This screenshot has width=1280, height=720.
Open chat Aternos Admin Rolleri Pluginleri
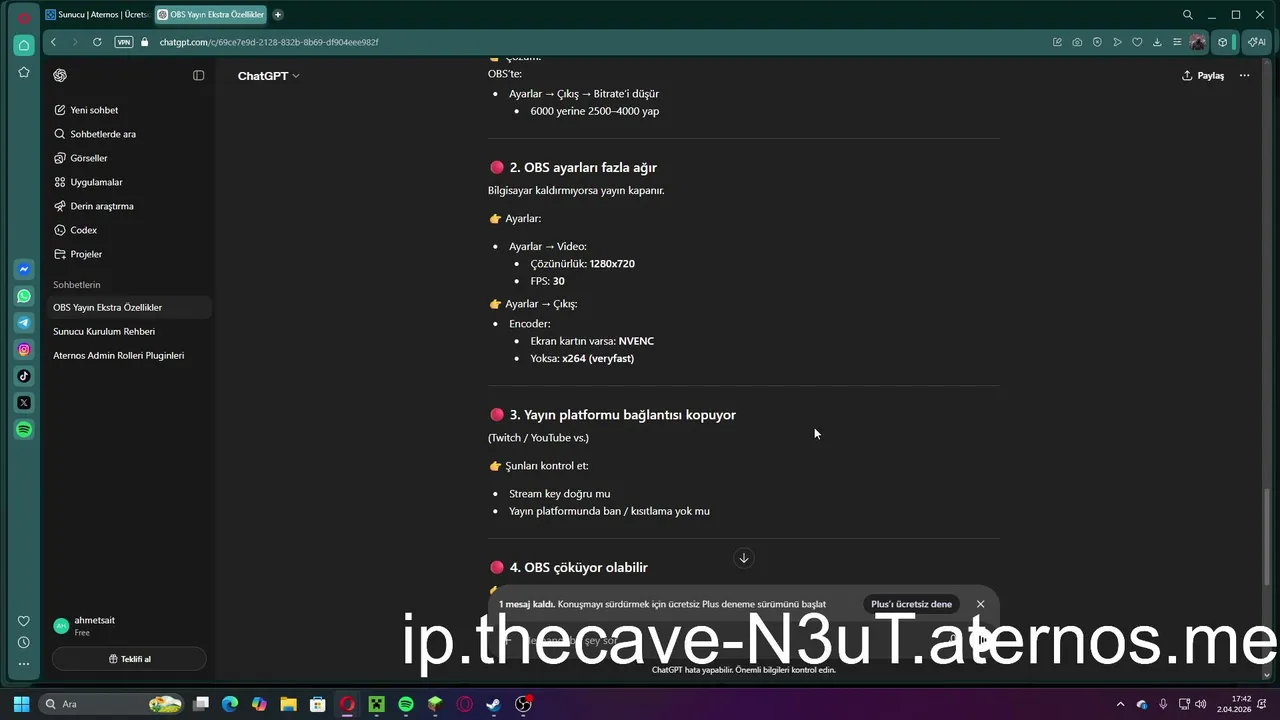pos(130,355)
